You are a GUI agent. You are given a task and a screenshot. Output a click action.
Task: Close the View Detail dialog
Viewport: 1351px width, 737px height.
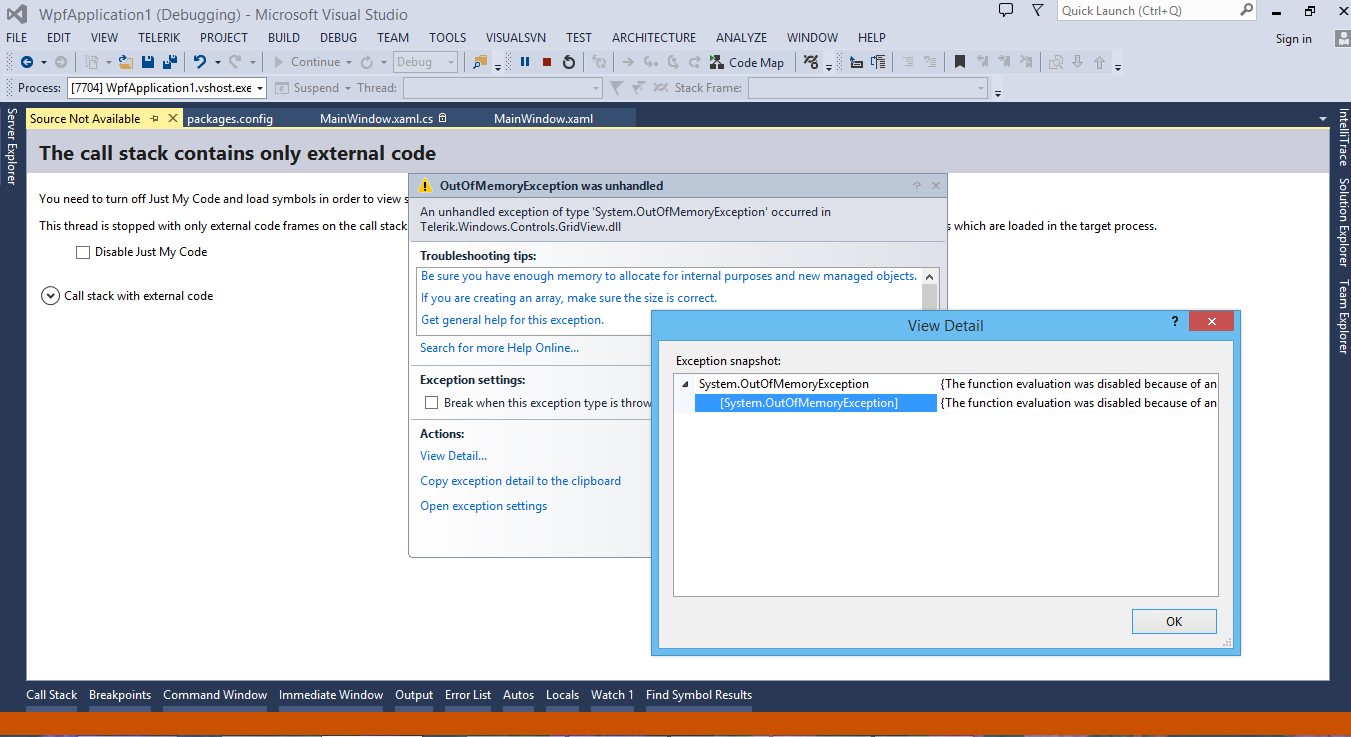1211,322
